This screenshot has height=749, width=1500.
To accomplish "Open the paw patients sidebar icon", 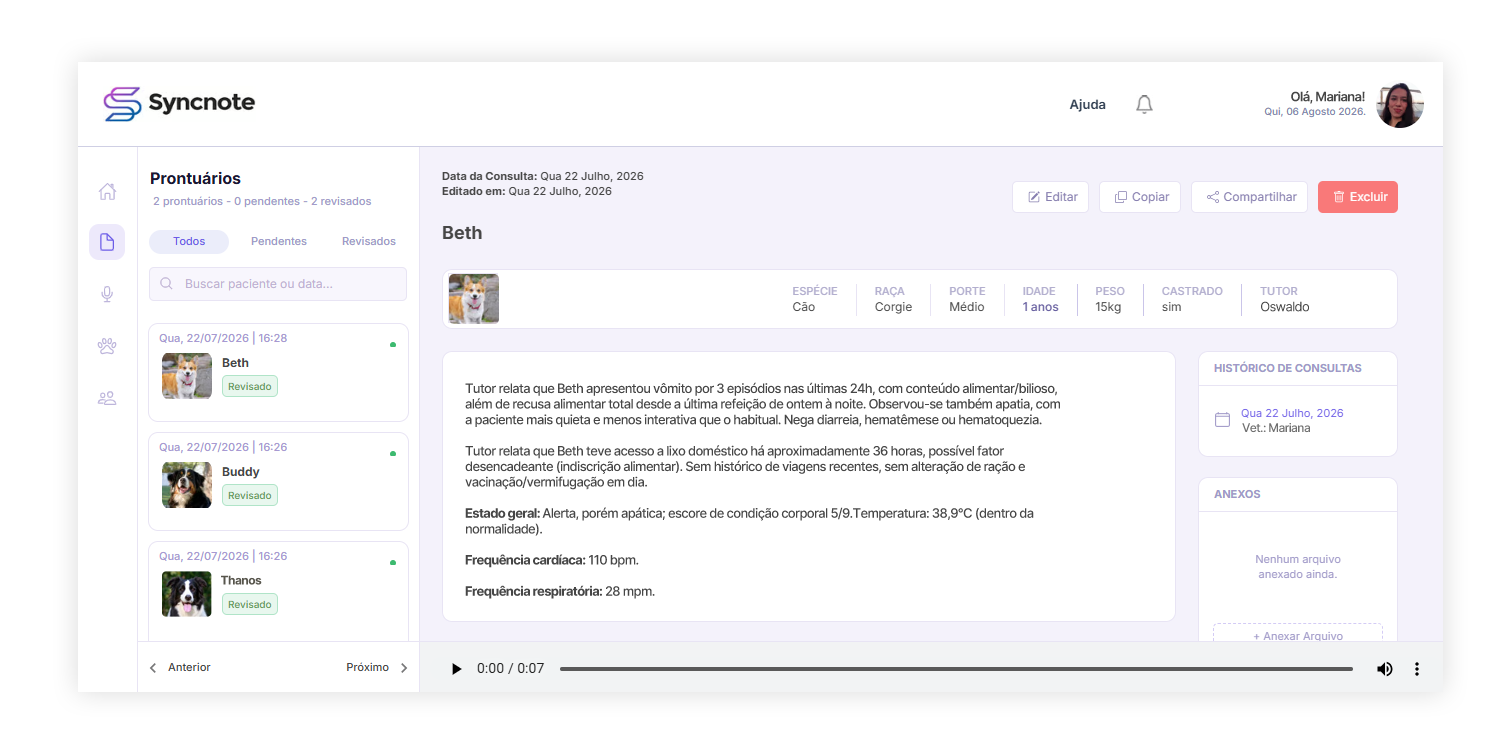I will [x=107, y=346].
